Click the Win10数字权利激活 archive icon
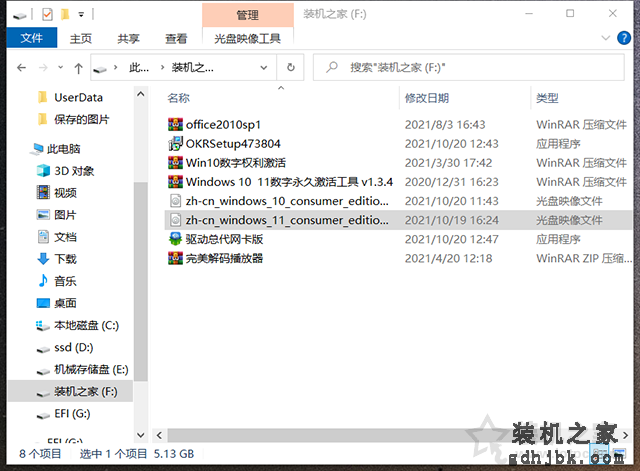The width and height of the screenshot is (640, 471). point(175,162)
